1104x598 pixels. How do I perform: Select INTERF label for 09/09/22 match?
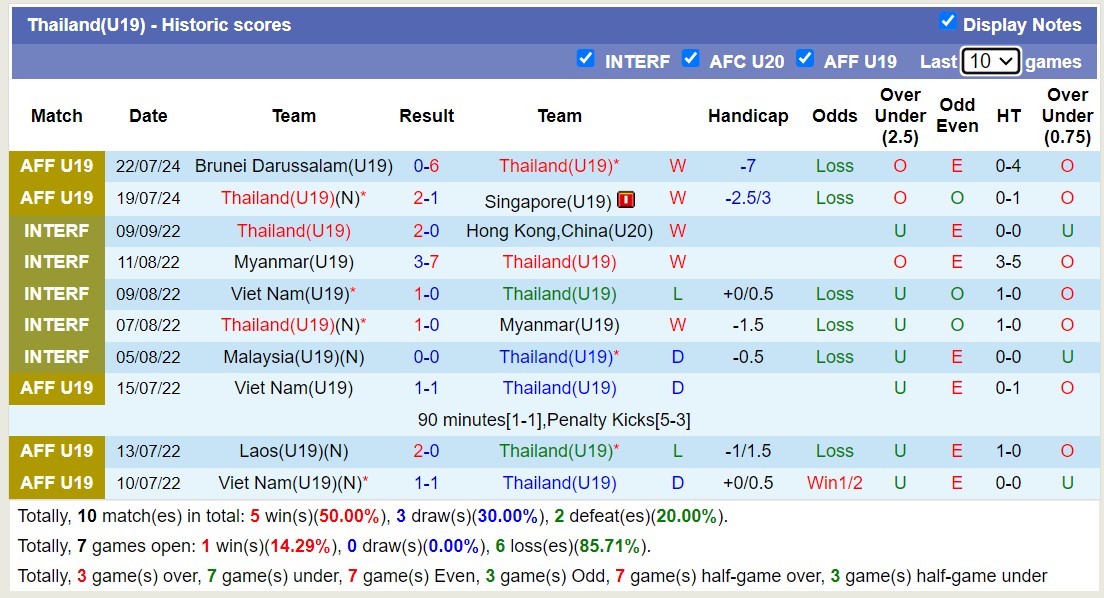(57, 231)
